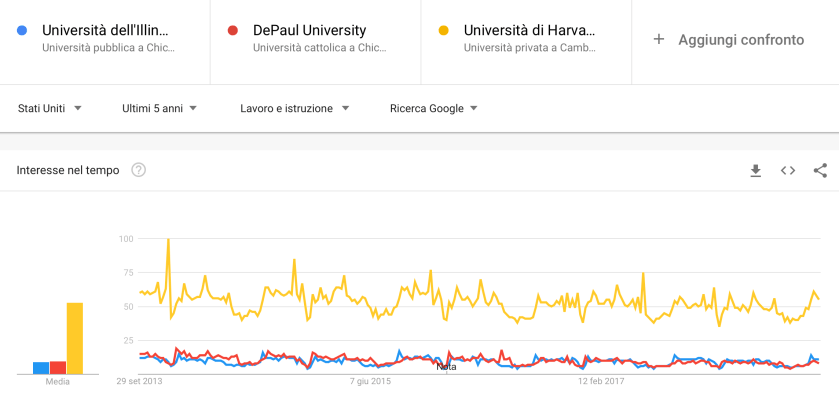Click the Interesse nel tempo heading

68,170
